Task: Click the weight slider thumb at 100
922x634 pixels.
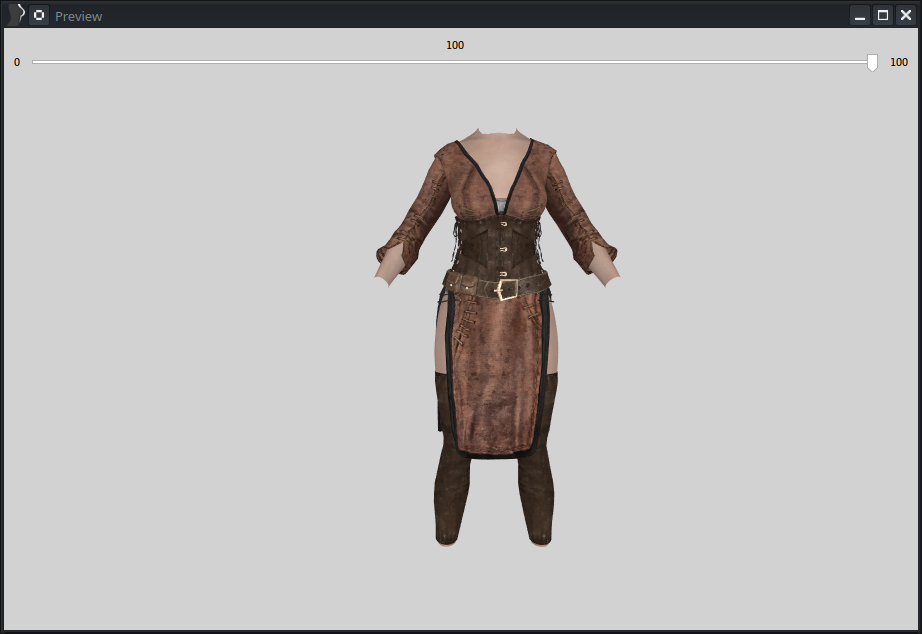Action: (x=872, y=62)
